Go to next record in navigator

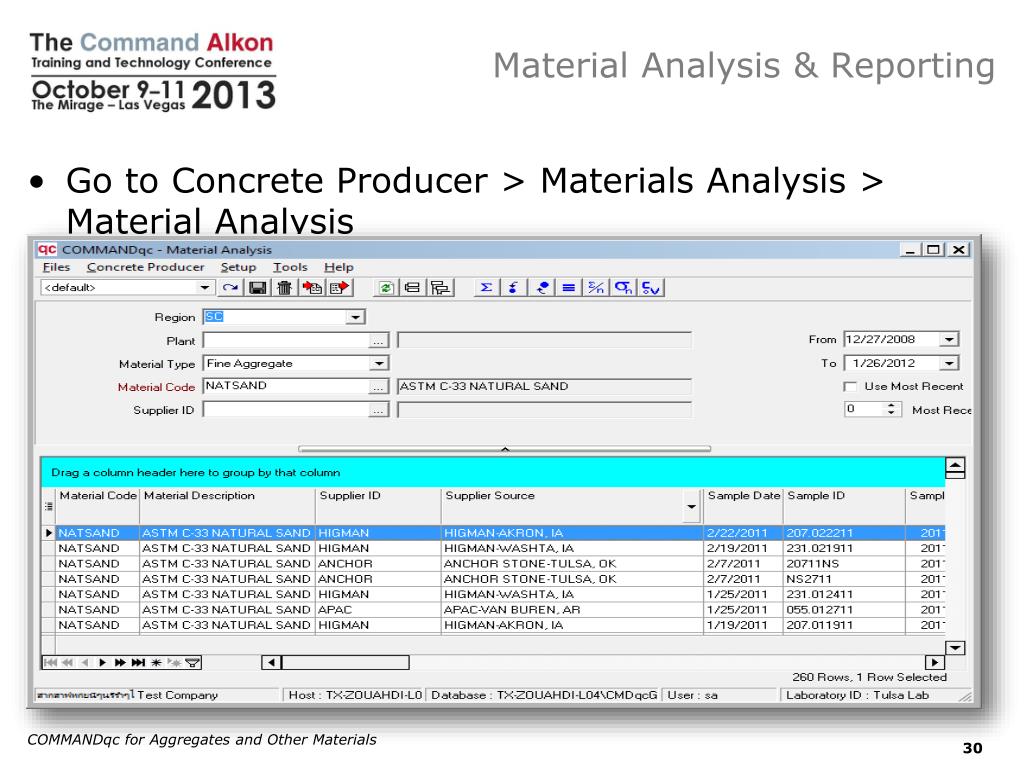coord(103,663)
